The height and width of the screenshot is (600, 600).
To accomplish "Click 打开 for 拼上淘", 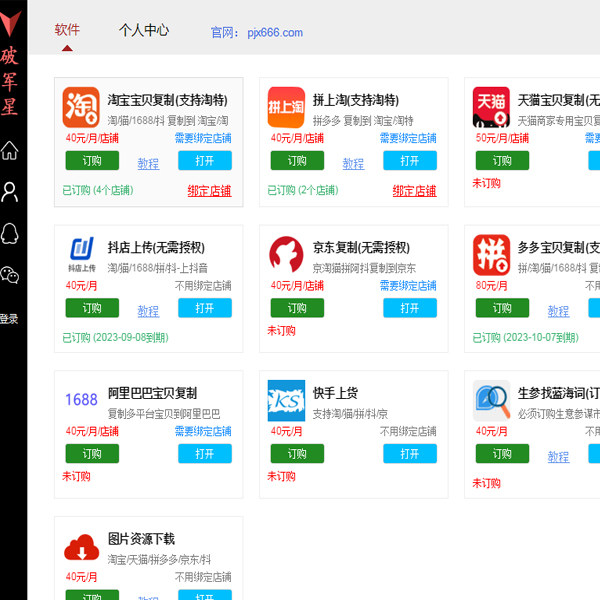I will click(x=410, y=160).
